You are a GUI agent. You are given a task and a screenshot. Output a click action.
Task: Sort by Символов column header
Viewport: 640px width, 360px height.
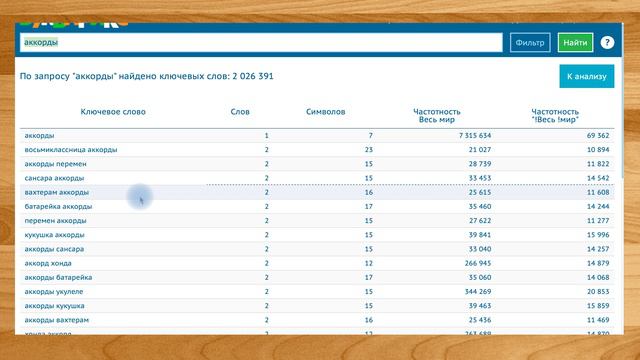tap(325, 112)
